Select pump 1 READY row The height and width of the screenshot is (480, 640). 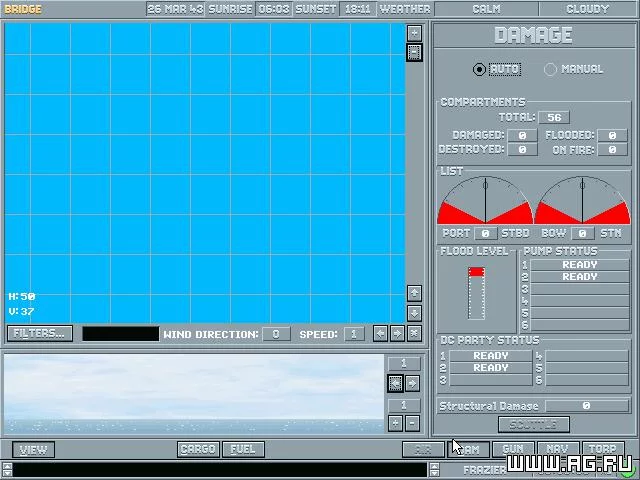tap(580, 265)
